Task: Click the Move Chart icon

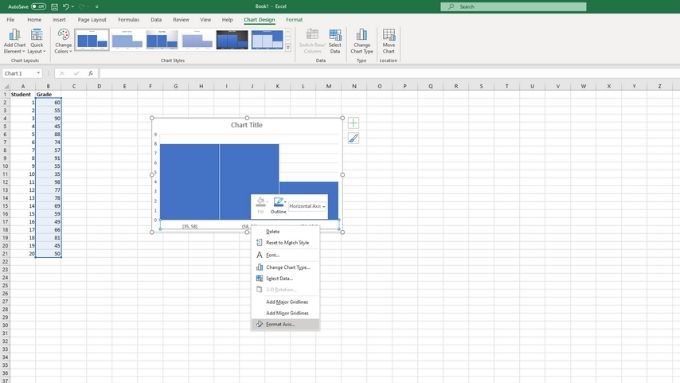Action: 389,41
